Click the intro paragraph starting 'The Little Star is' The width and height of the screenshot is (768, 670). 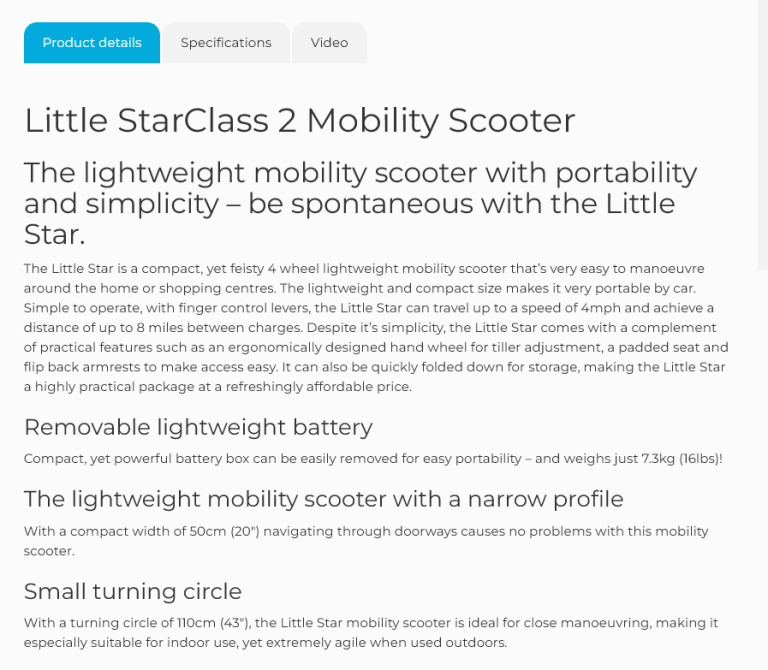pyautogui.click(x=376, y=327)
